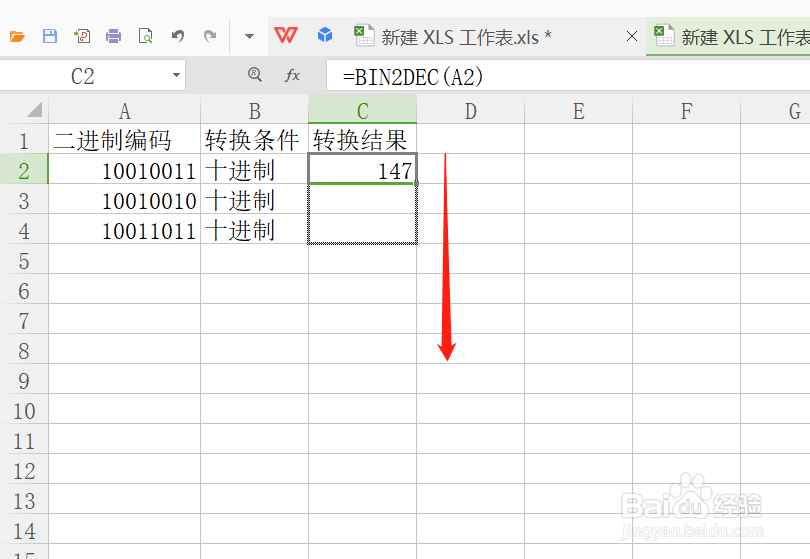Click the zoom magnifier icon beside fx
Image resolution: width=810 pixels, height=559 pixels.
point(254,75)
